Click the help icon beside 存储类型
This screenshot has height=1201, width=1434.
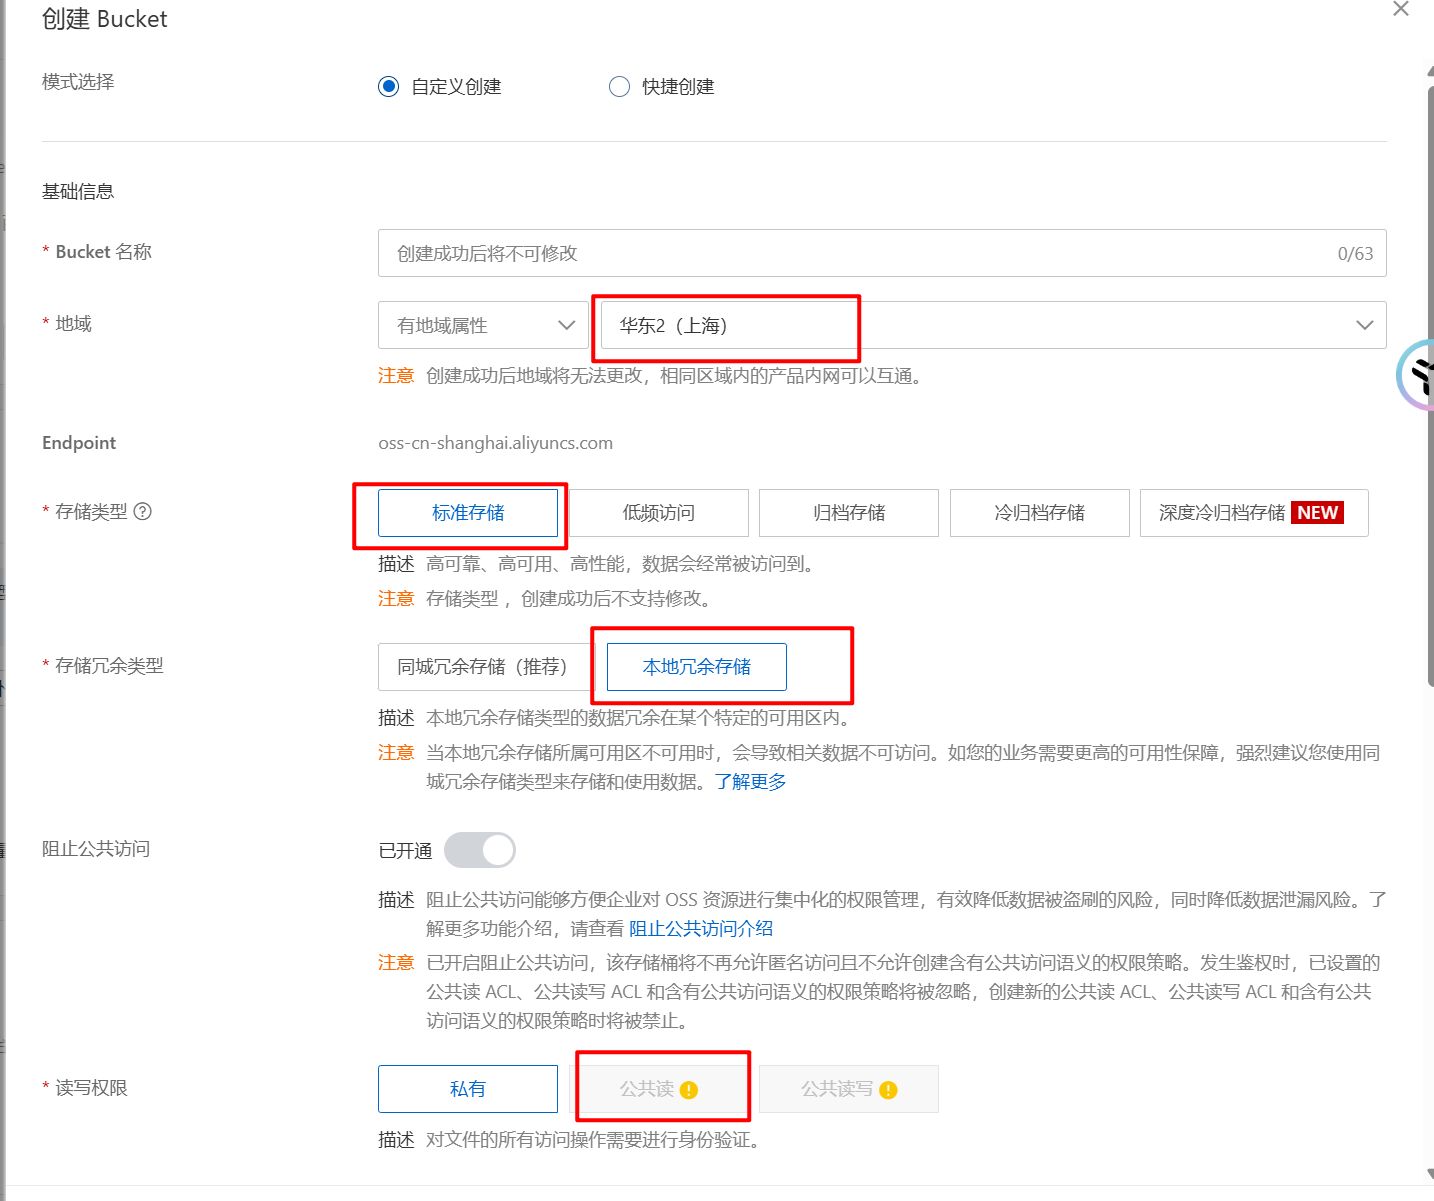coord(143,512)
